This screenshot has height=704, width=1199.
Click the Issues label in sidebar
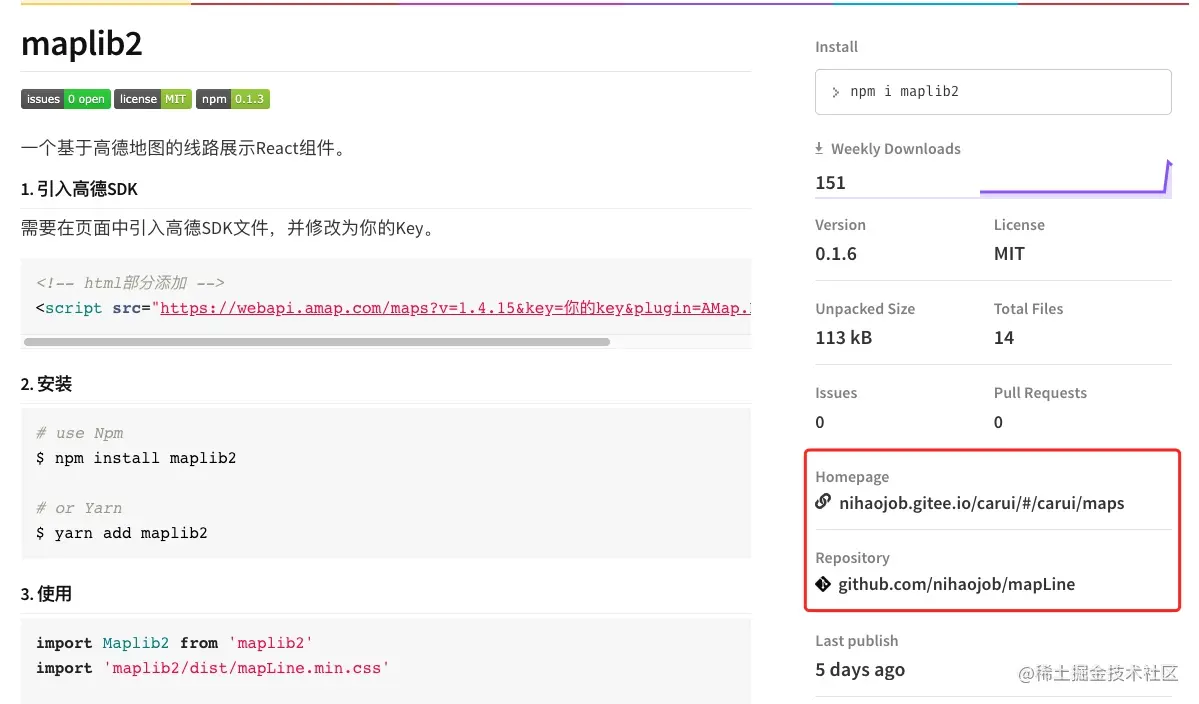[836, 393]
